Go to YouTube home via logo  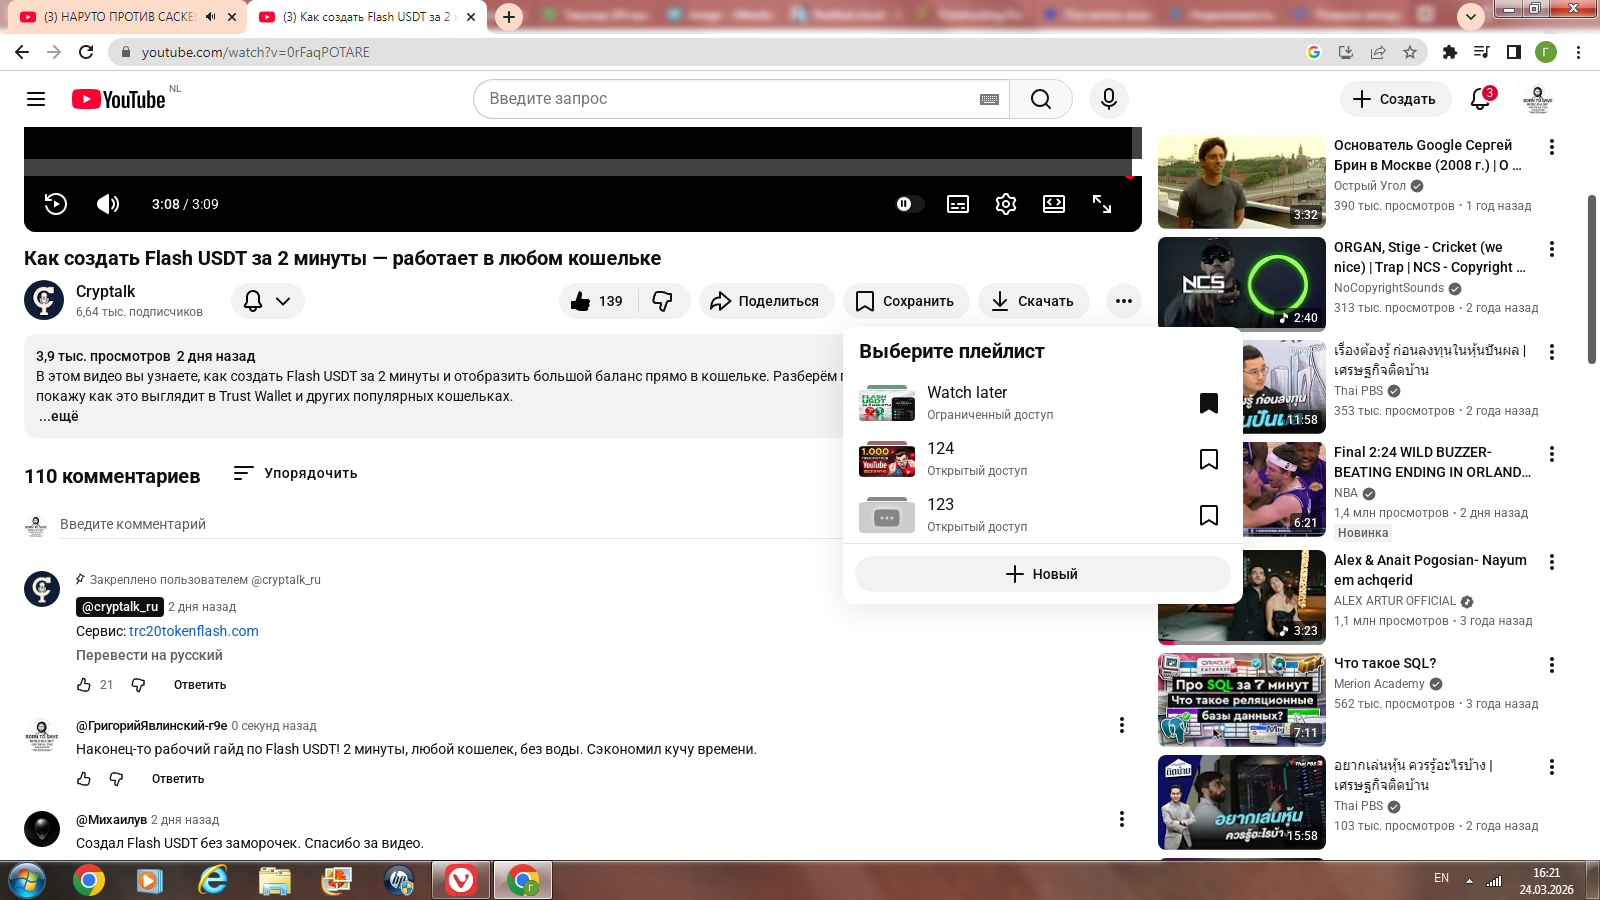119,99
